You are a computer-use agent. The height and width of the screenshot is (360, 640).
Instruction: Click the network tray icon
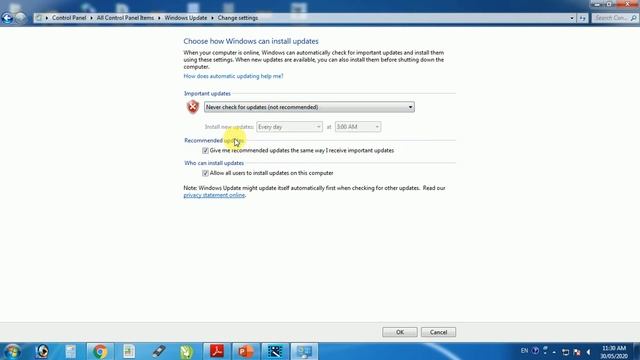coord(565,352)
